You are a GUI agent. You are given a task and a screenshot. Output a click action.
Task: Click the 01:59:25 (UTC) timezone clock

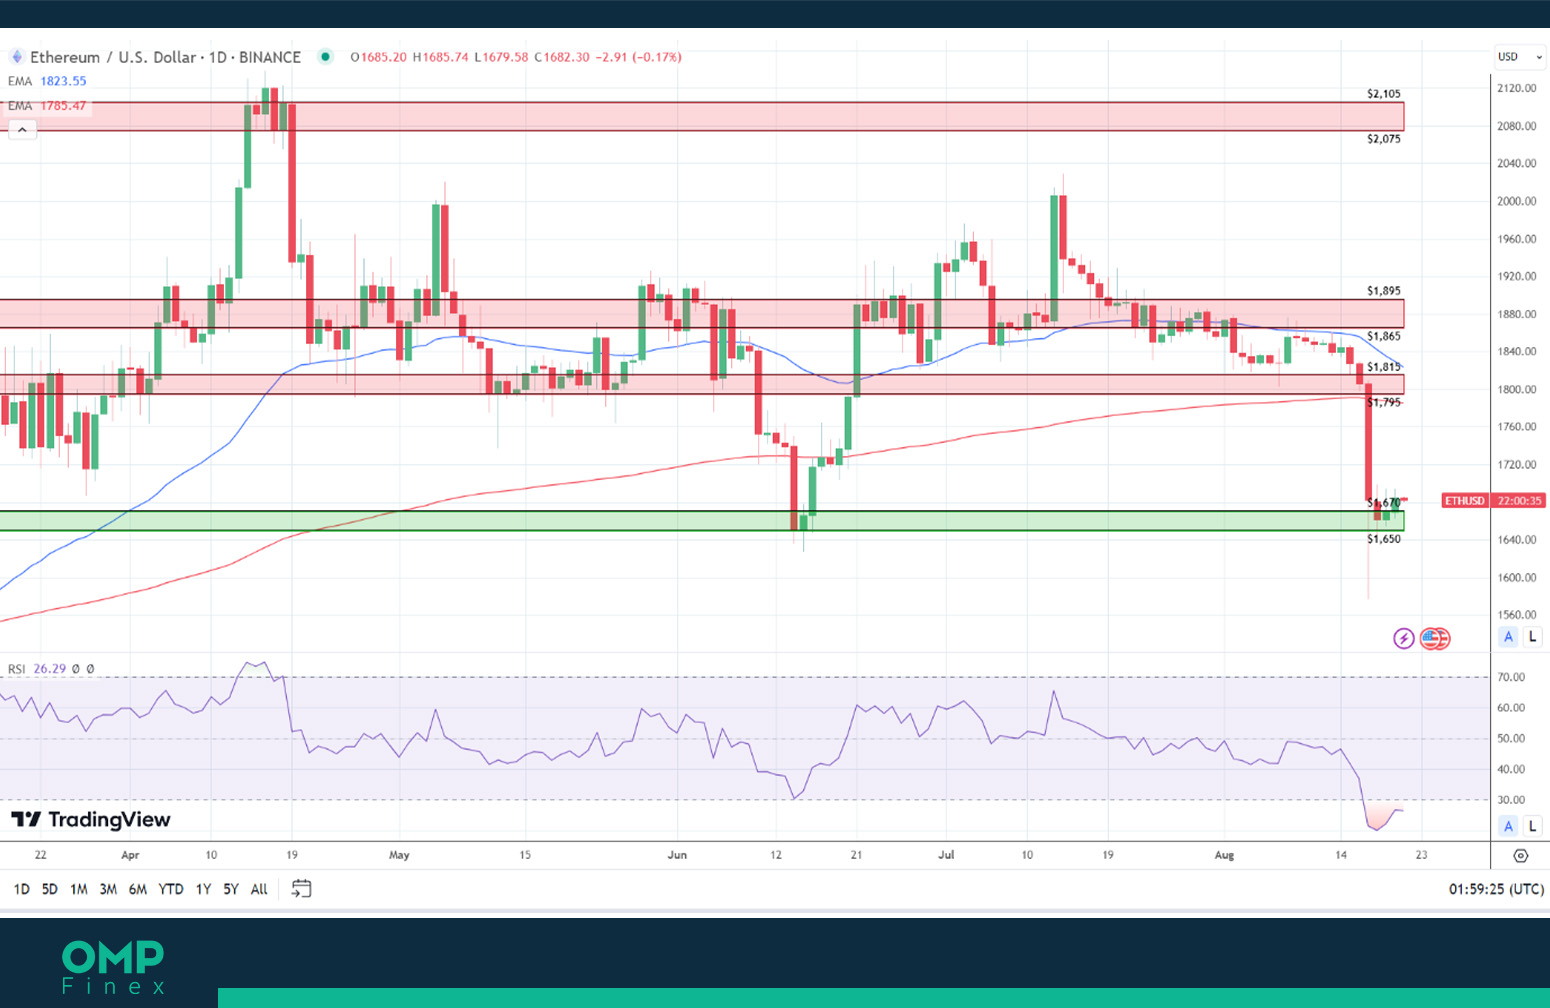pos(1496,889)
